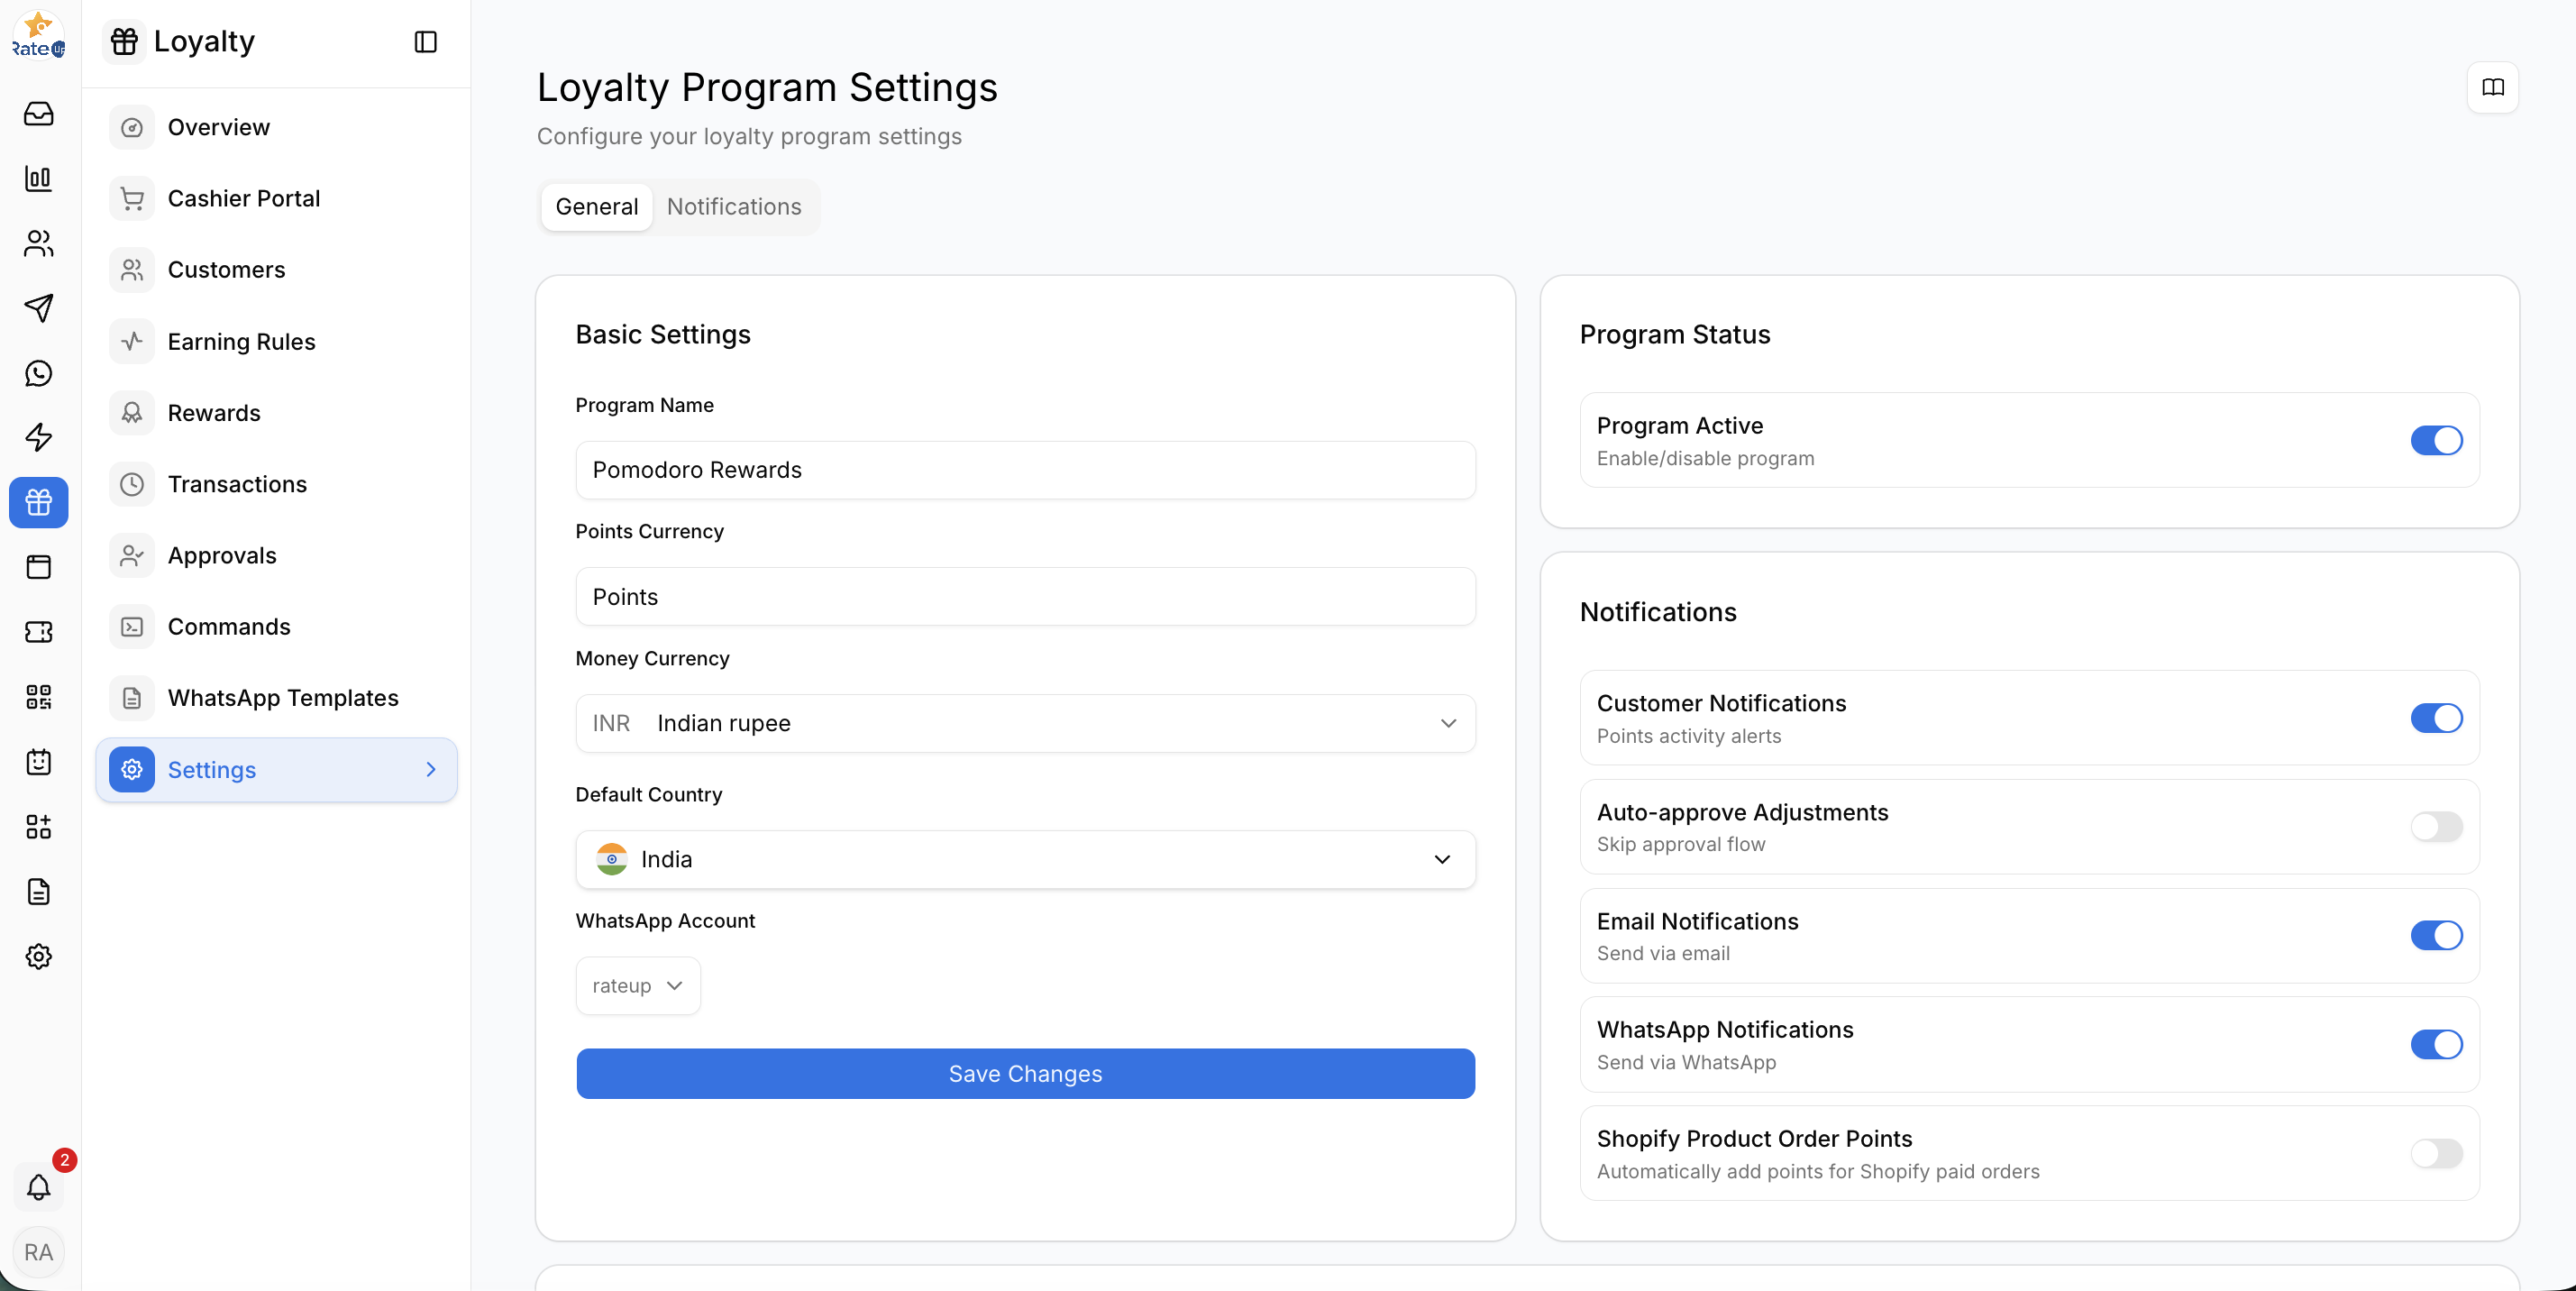Screen dimensions: 2576x1291
Task: Open WhatsApp Templates menu item
Action: [x=277, y=698]
